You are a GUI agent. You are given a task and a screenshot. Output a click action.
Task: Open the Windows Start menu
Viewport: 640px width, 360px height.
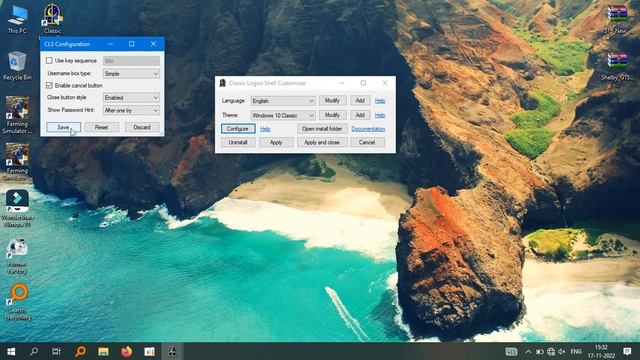pos(11,351)
